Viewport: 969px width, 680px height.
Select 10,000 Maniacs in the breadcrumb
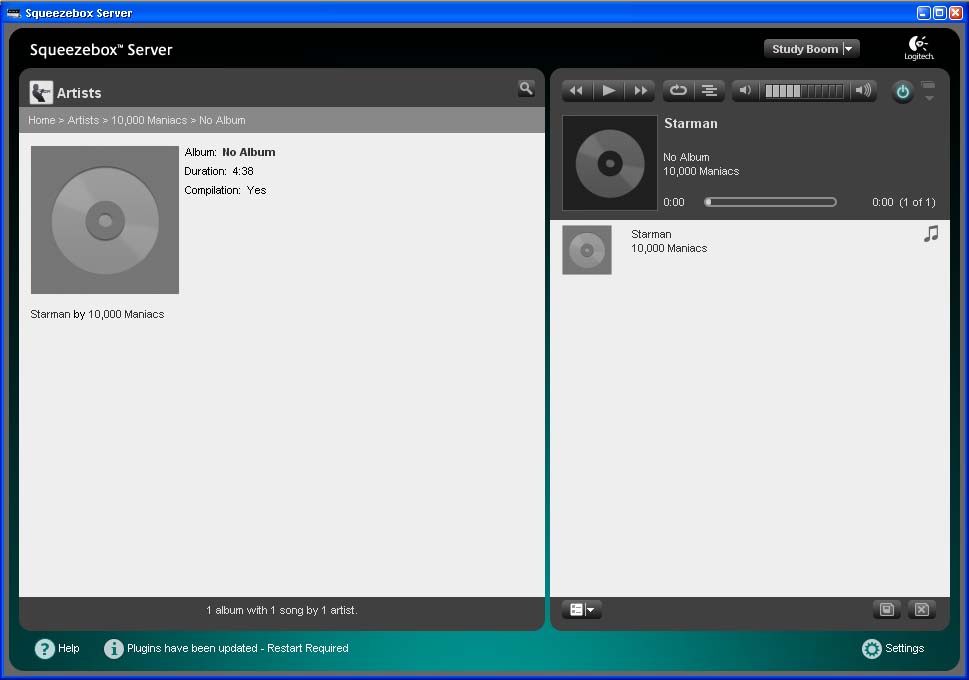tap(149, 120)
